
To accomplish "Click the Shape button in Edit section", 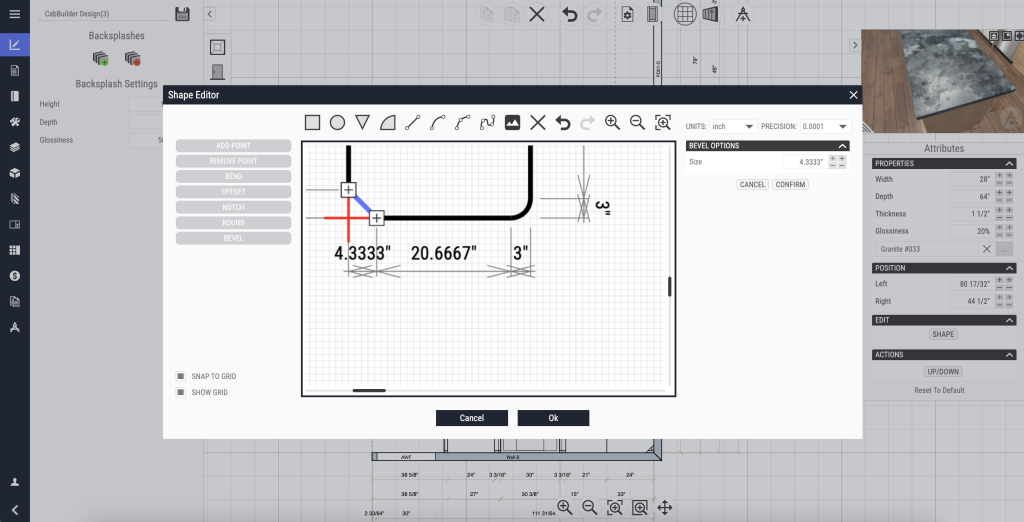I will click(943, 334).
